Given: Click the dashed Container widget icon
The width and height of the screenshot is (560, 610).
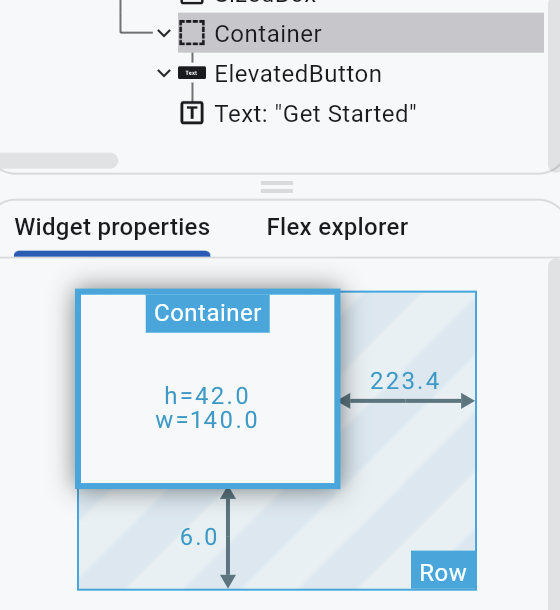Looking at the screenshot, I should coord(192,33).
